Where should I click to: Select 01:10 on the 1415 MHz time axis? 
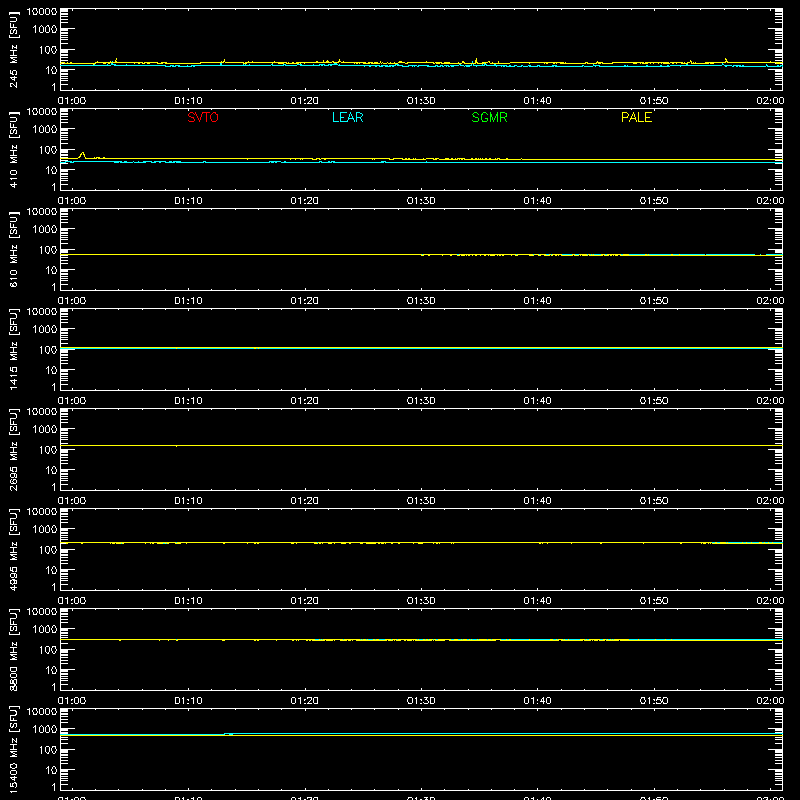188,401
